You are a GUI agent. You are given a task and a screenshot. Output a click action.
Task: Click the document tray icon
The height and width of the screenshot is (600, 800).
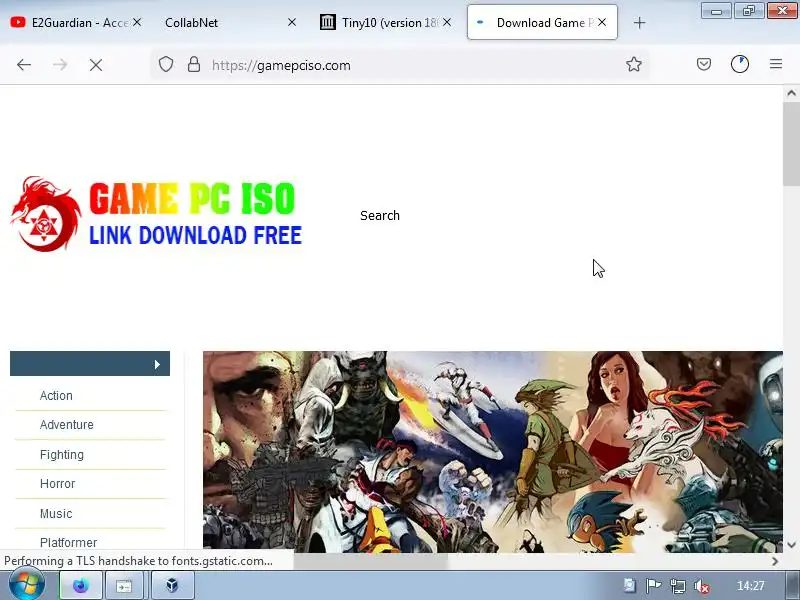(629, 585)
